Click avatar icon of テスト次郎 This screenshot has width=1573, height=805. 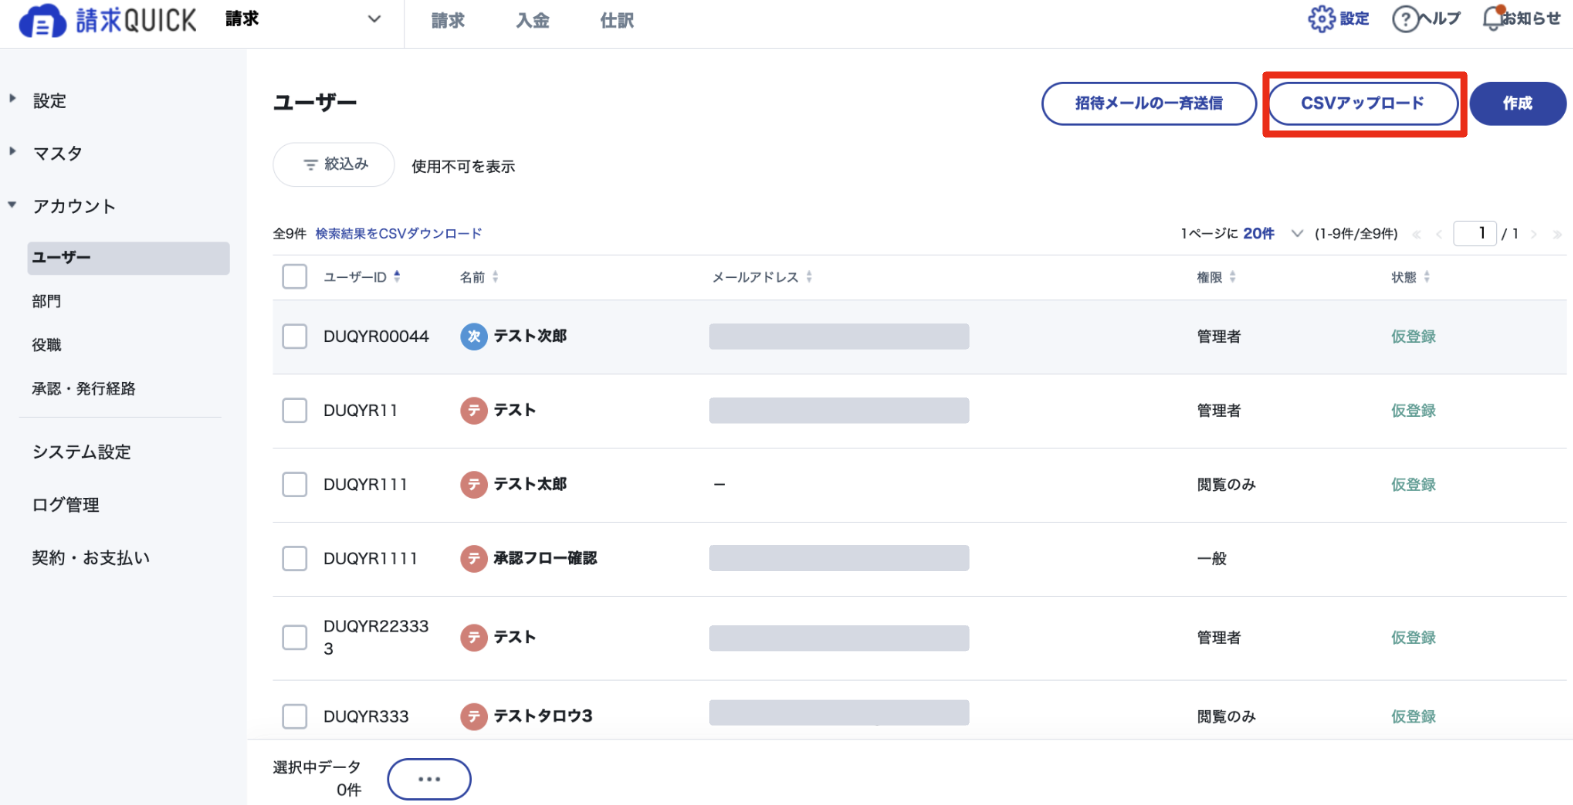[x=474, y=337]
